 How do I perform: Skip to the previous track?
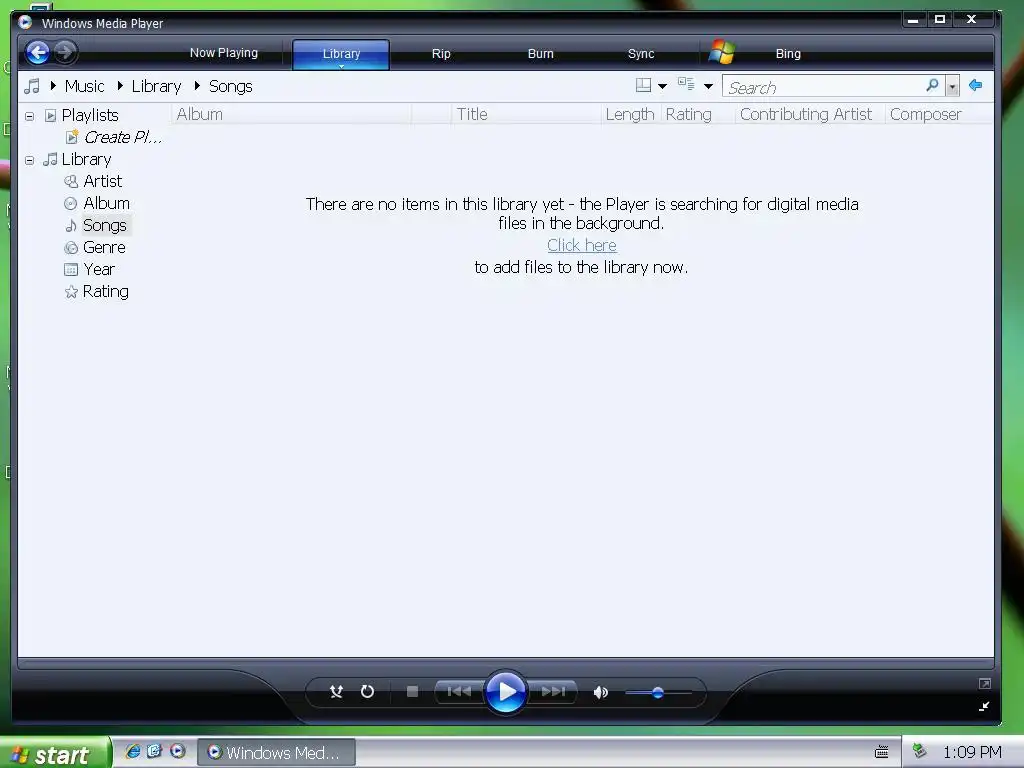click(x=459, y=691)
